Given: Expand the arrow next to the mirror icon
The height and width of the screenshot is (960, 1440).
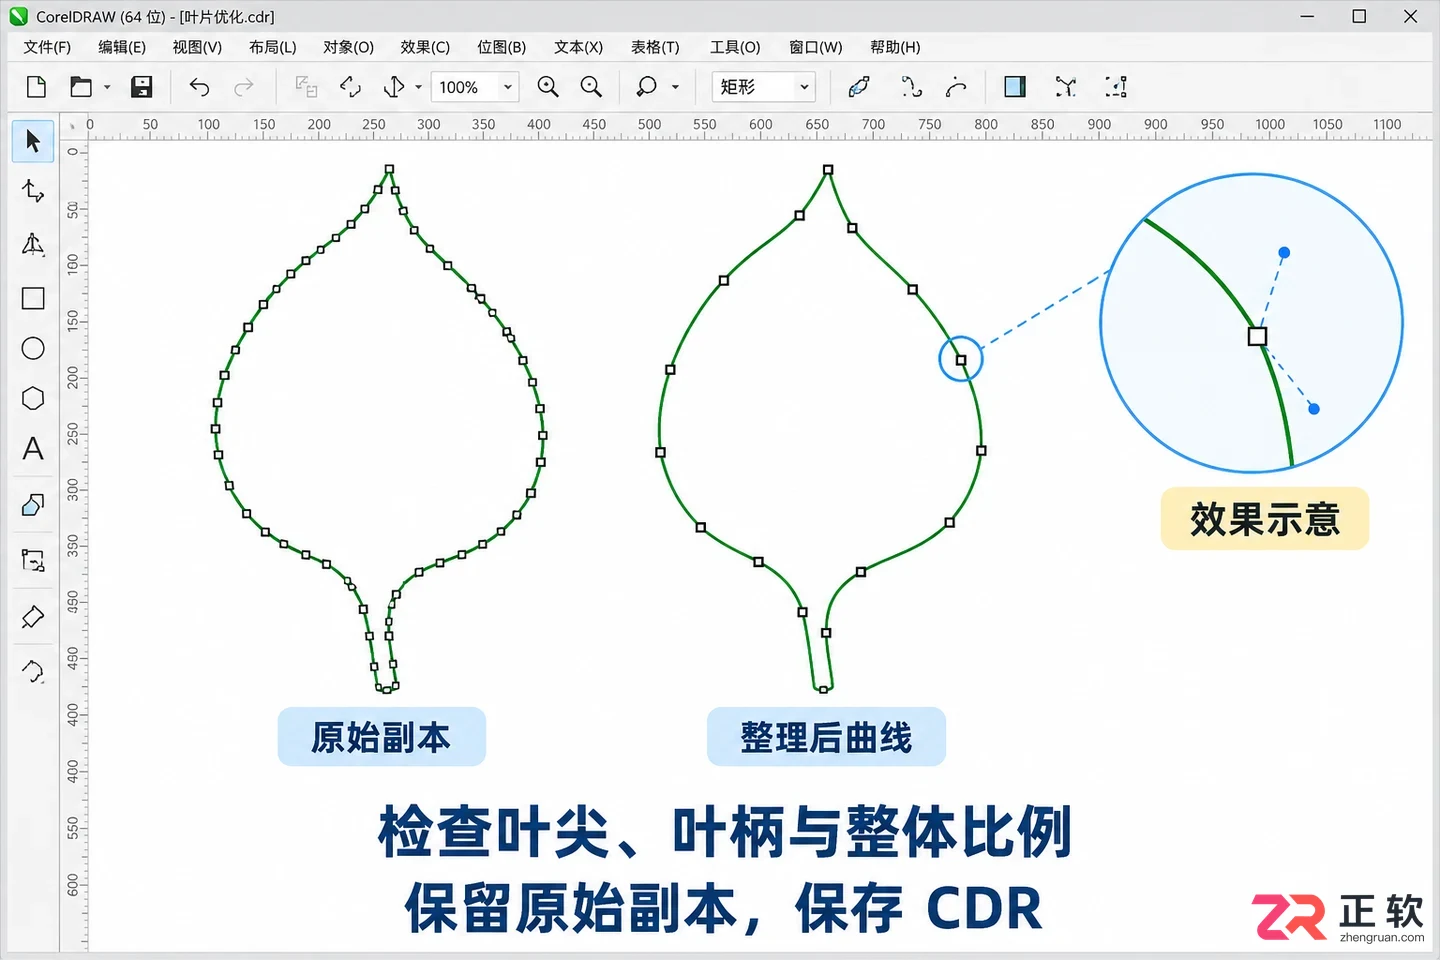Looking at the screenshot, I should 419,87.
